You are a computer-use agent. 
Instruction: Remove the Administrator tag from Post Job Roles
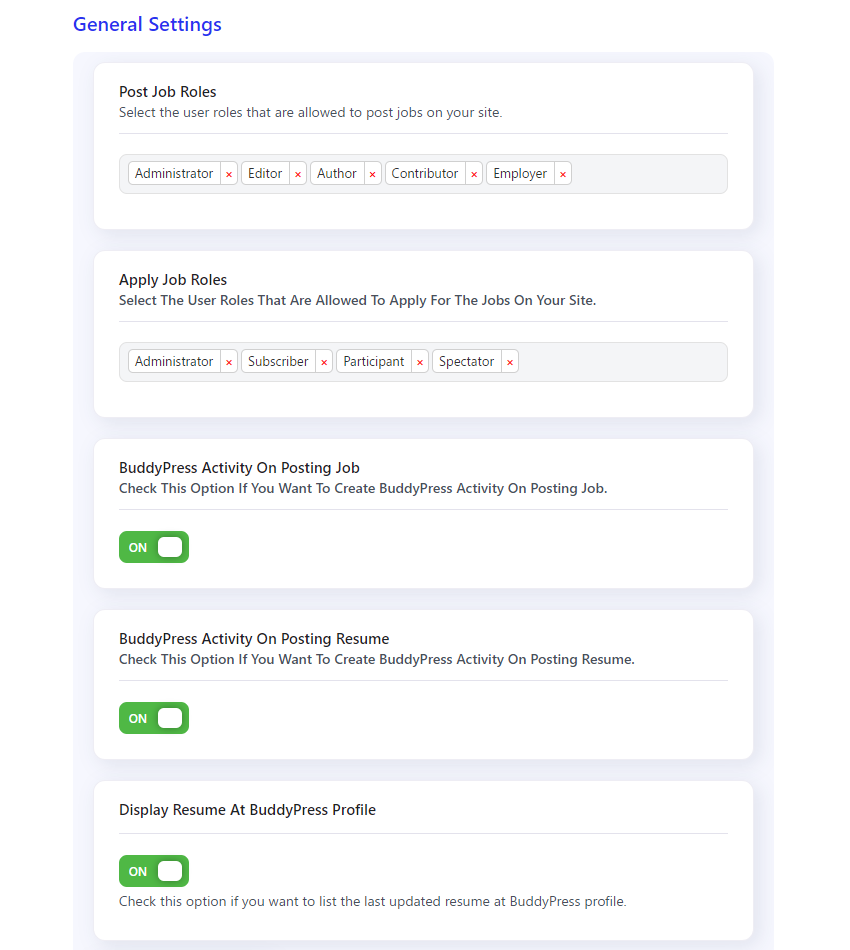229,174
